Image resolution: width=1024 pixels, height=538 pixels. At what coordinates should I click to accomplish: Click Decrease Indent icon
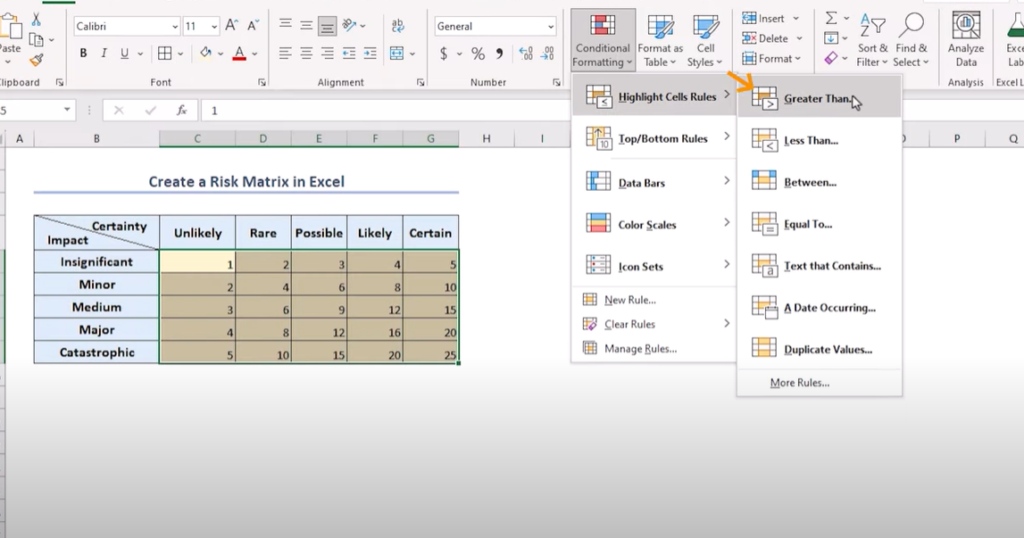[x=349, y=54]
